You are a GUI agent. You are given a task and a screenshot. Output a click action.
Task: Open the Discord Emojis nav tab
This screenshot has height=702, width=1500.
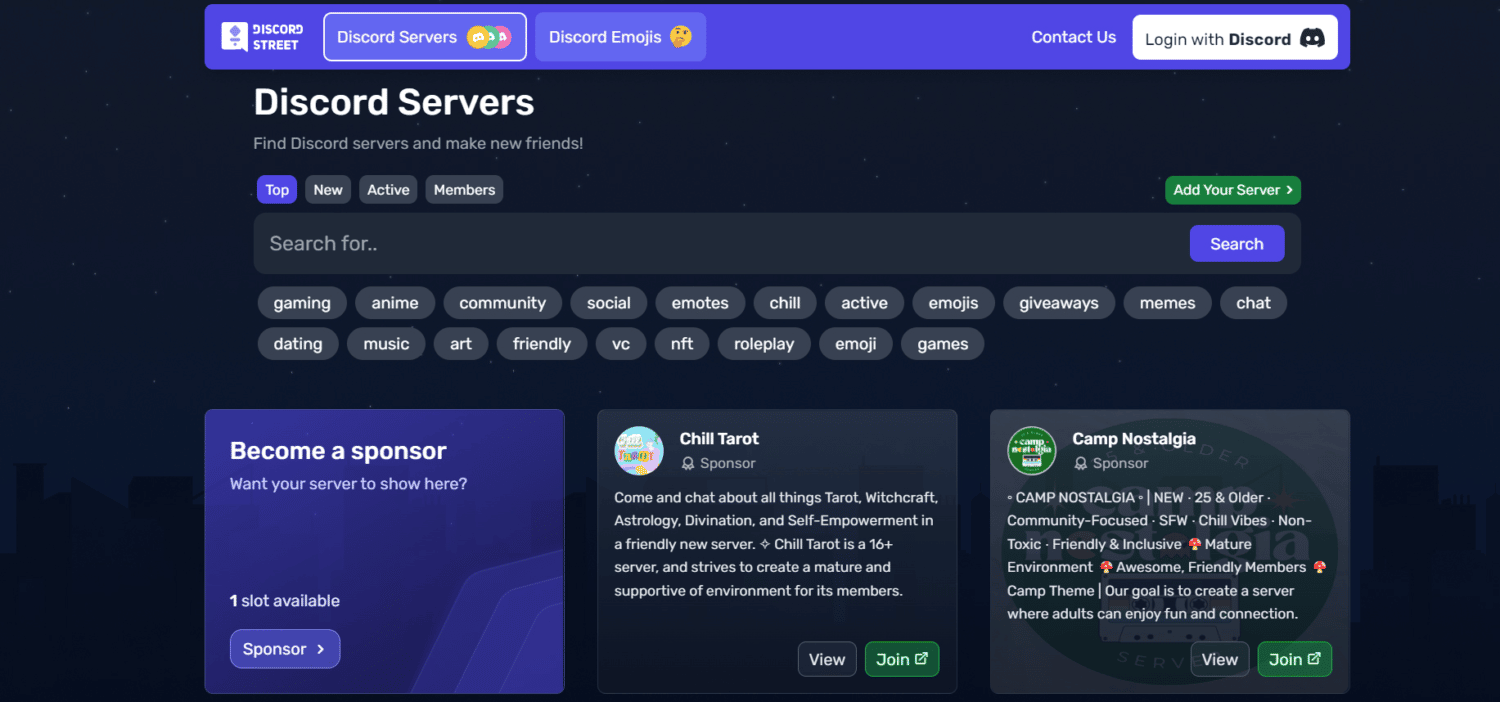[x=620, y=37]
